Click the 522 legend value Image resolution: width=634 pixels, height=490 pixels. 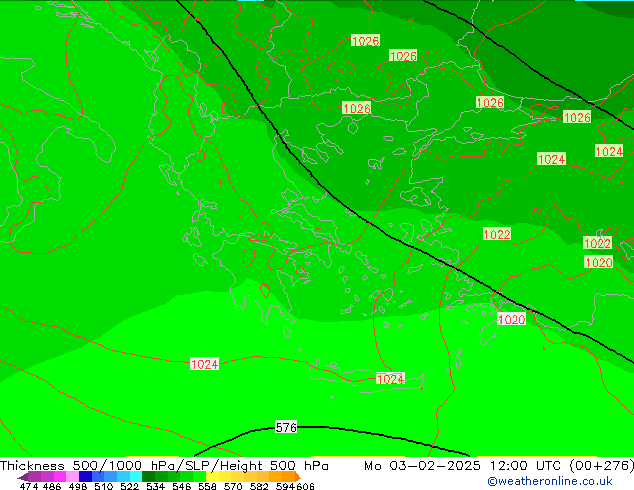129,486
